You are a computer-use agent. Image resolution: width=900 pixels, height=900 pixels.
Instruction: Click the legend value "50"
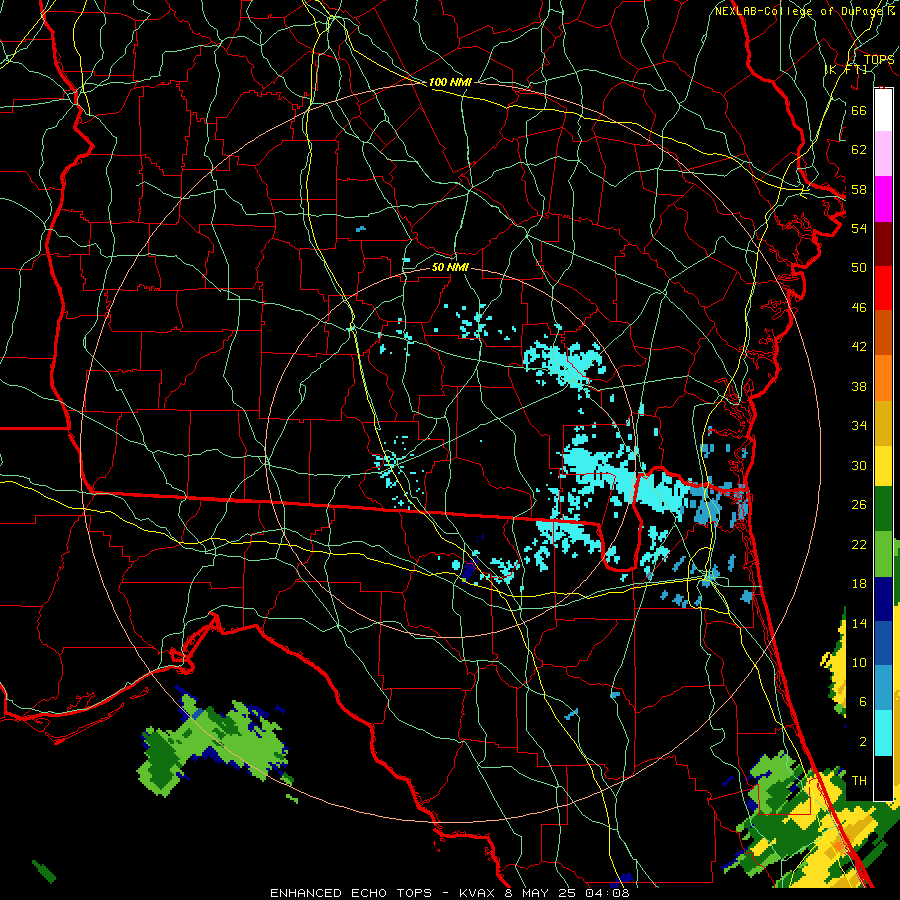[859, 267]
